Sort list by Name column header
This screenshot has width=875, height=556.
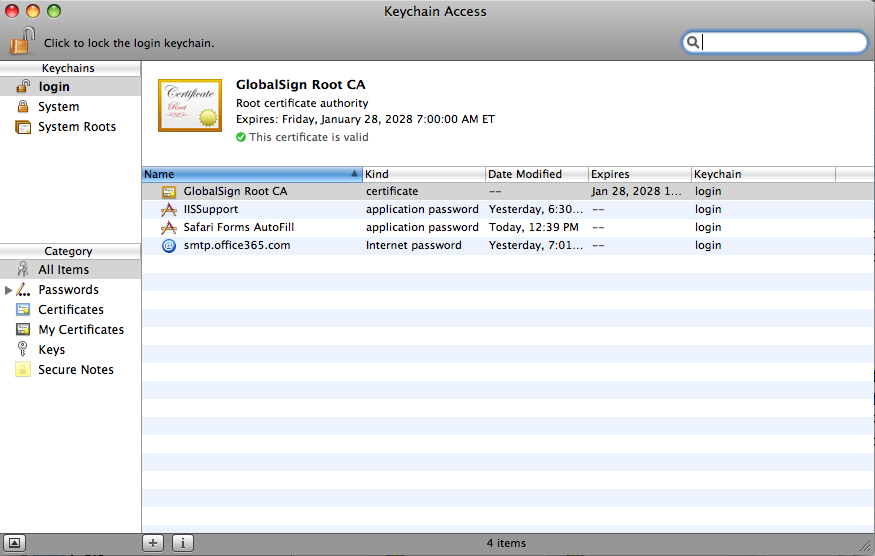pyautogui.click(x=252, y=174)
